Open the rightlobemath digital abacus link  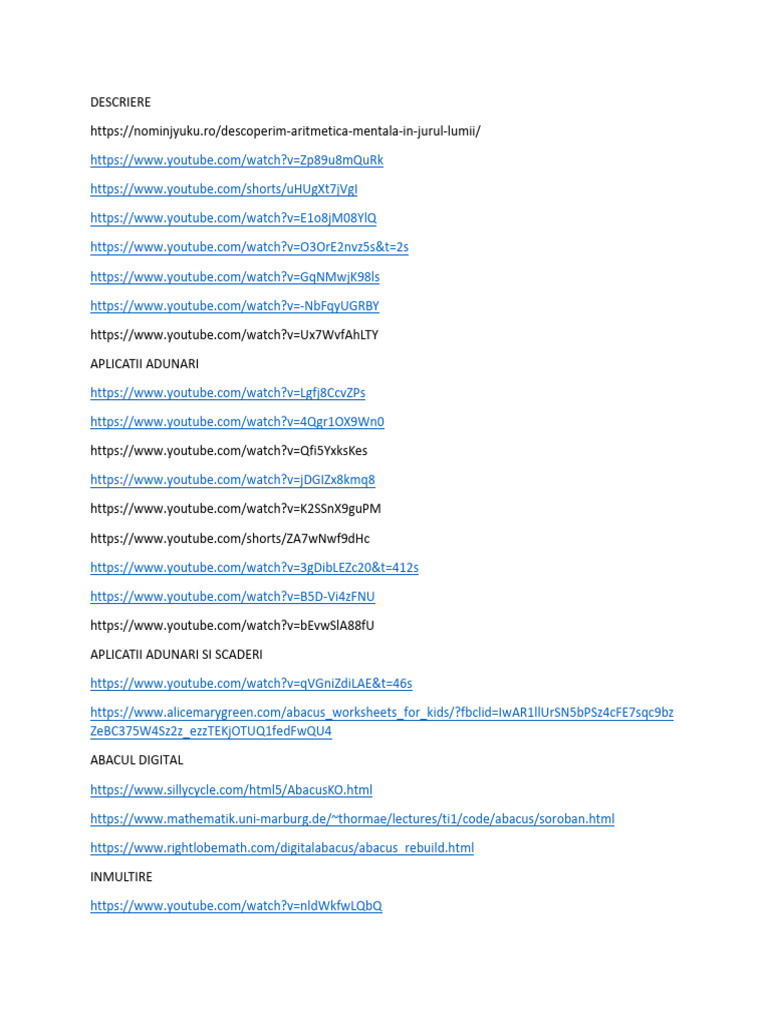[281, 848]
